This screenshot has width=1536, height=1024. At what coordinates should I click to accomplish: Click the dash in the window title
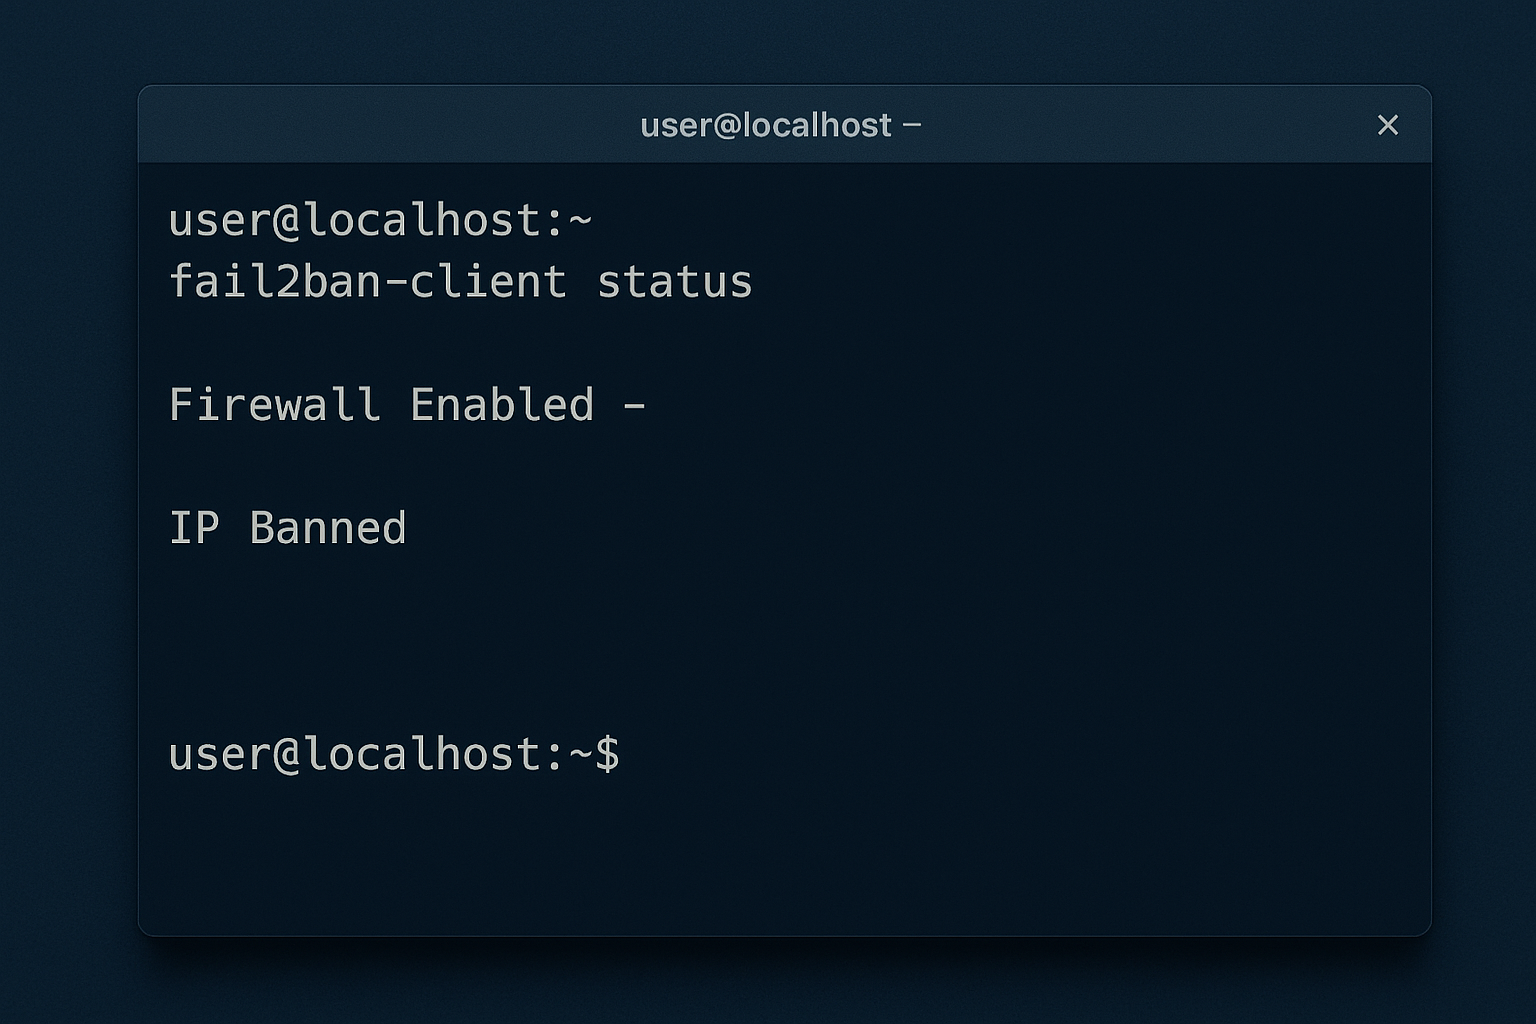[911, 125]
